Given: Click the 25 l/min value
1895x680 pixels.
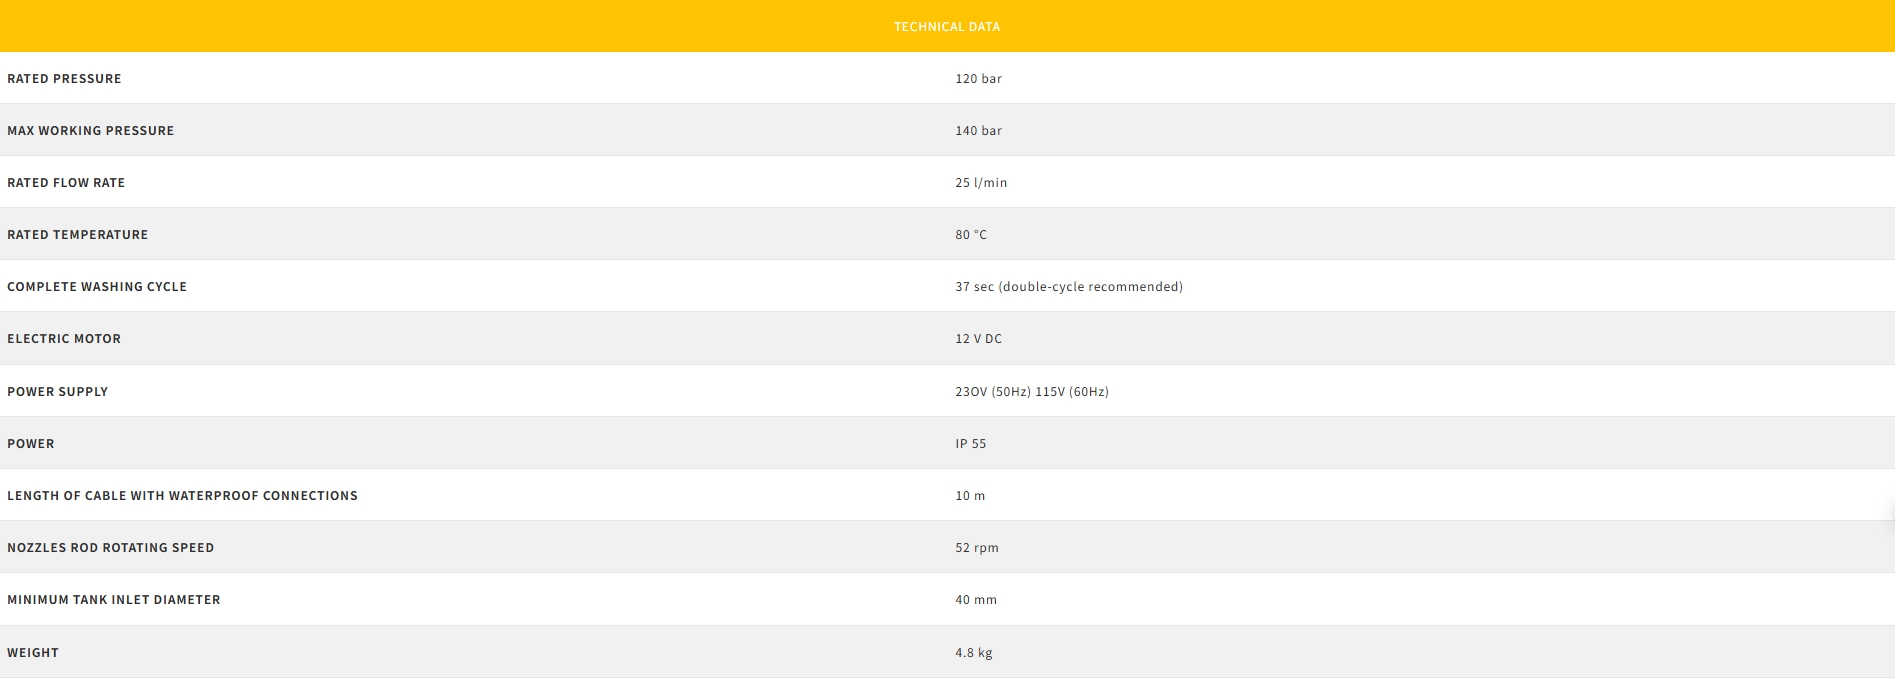Looking at the screenshot, I should [x=981, y=183].
